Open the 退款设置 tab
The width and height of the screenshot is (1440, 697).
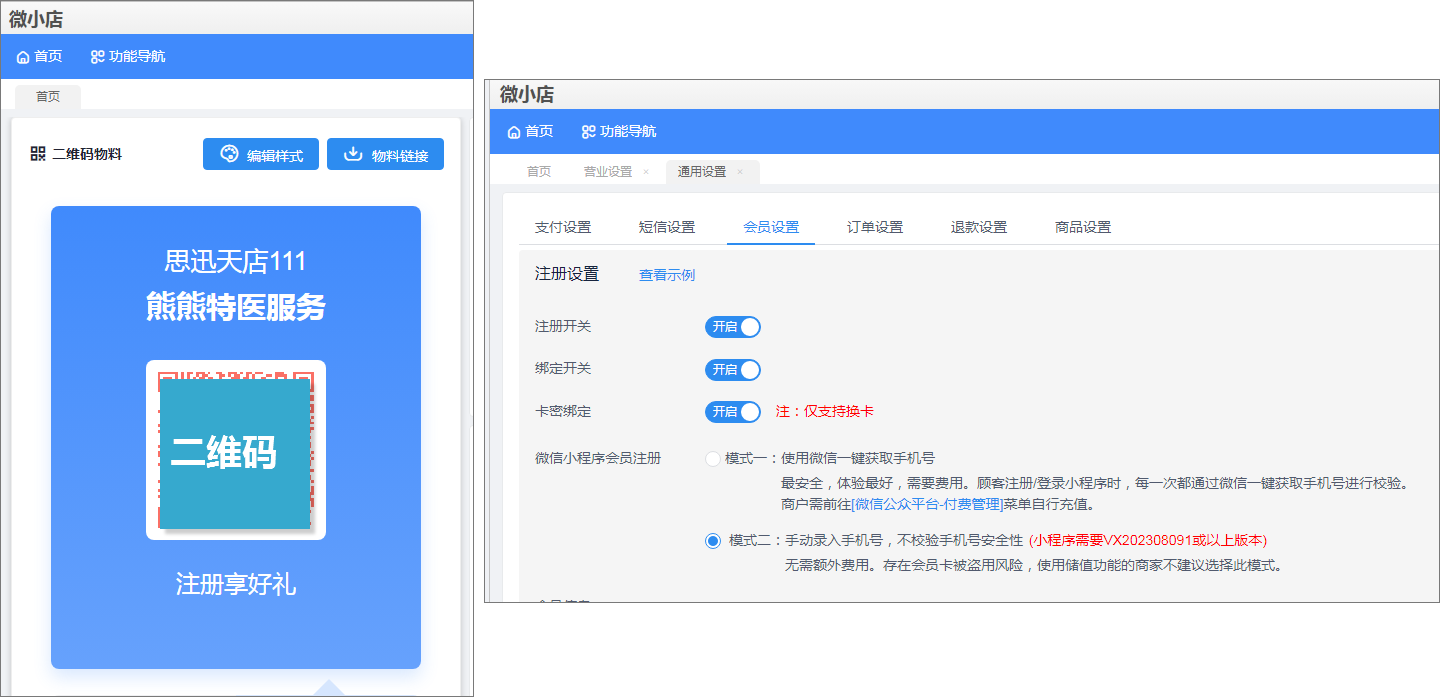click(979, 227)
